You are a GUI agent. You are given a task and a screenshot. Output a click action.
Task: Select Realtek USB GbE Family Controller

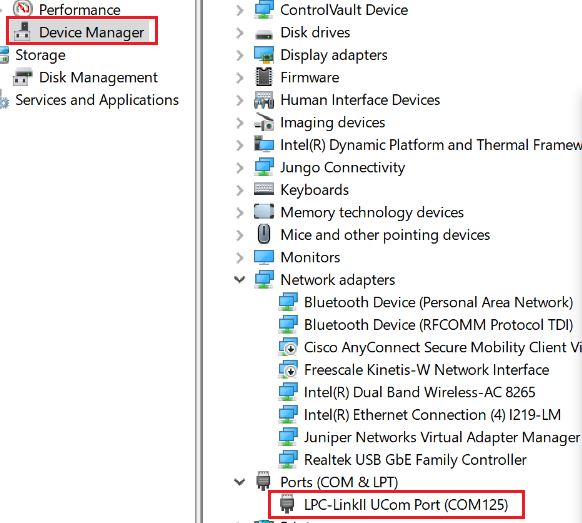(x=415, y=460)
